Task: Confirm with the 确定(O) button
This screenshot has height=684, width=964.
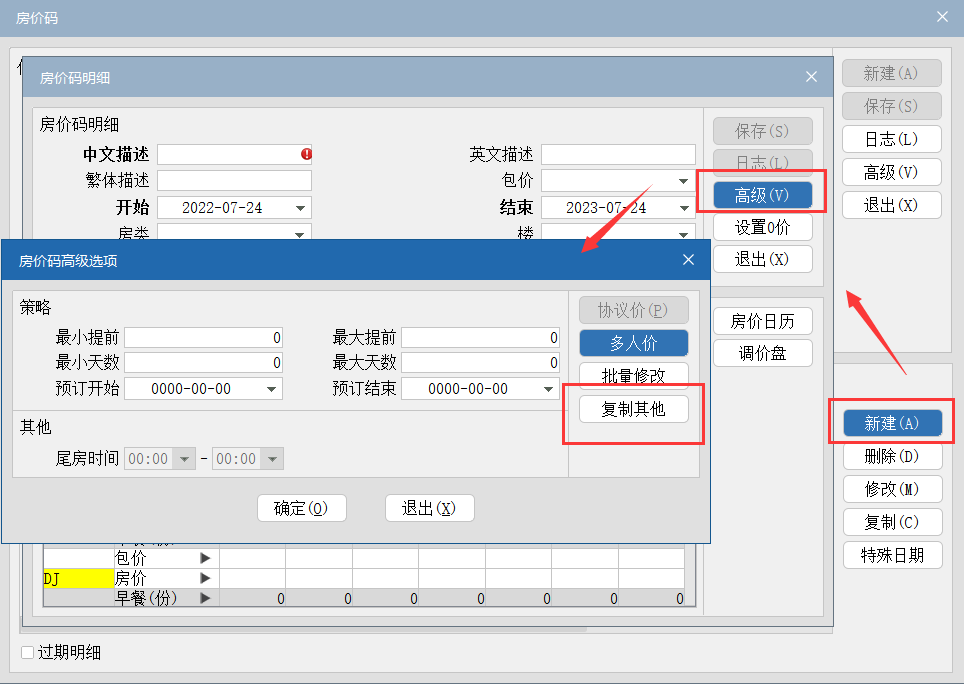Action: pos(301,508)
